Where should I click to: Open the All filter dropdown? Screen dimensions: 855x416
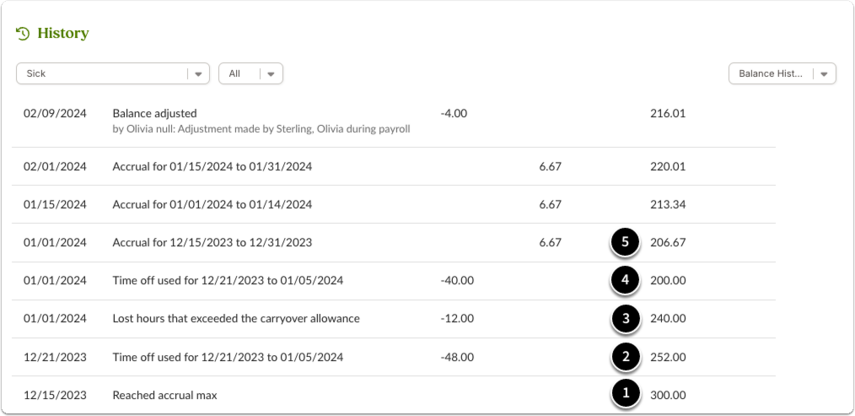250,73
